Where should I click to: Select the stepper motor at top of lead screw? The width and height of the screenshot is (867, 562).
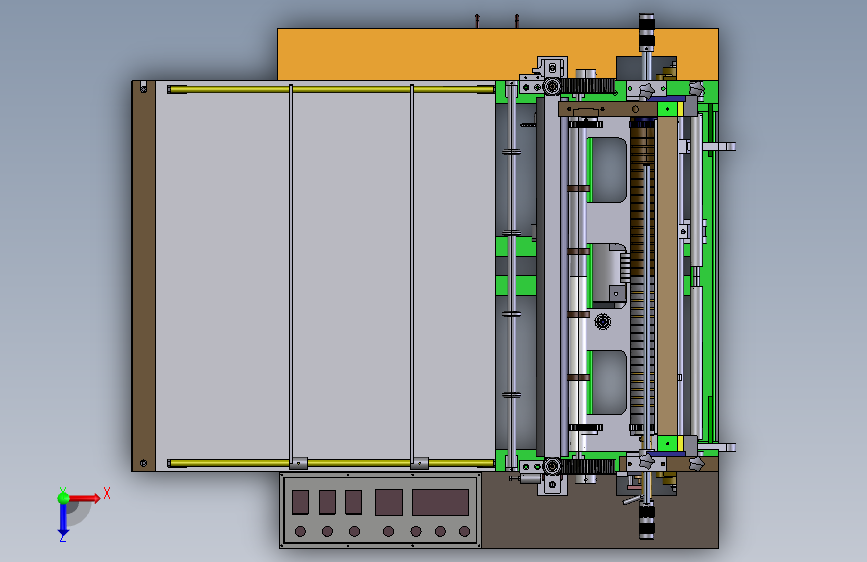tap(646, 32)
